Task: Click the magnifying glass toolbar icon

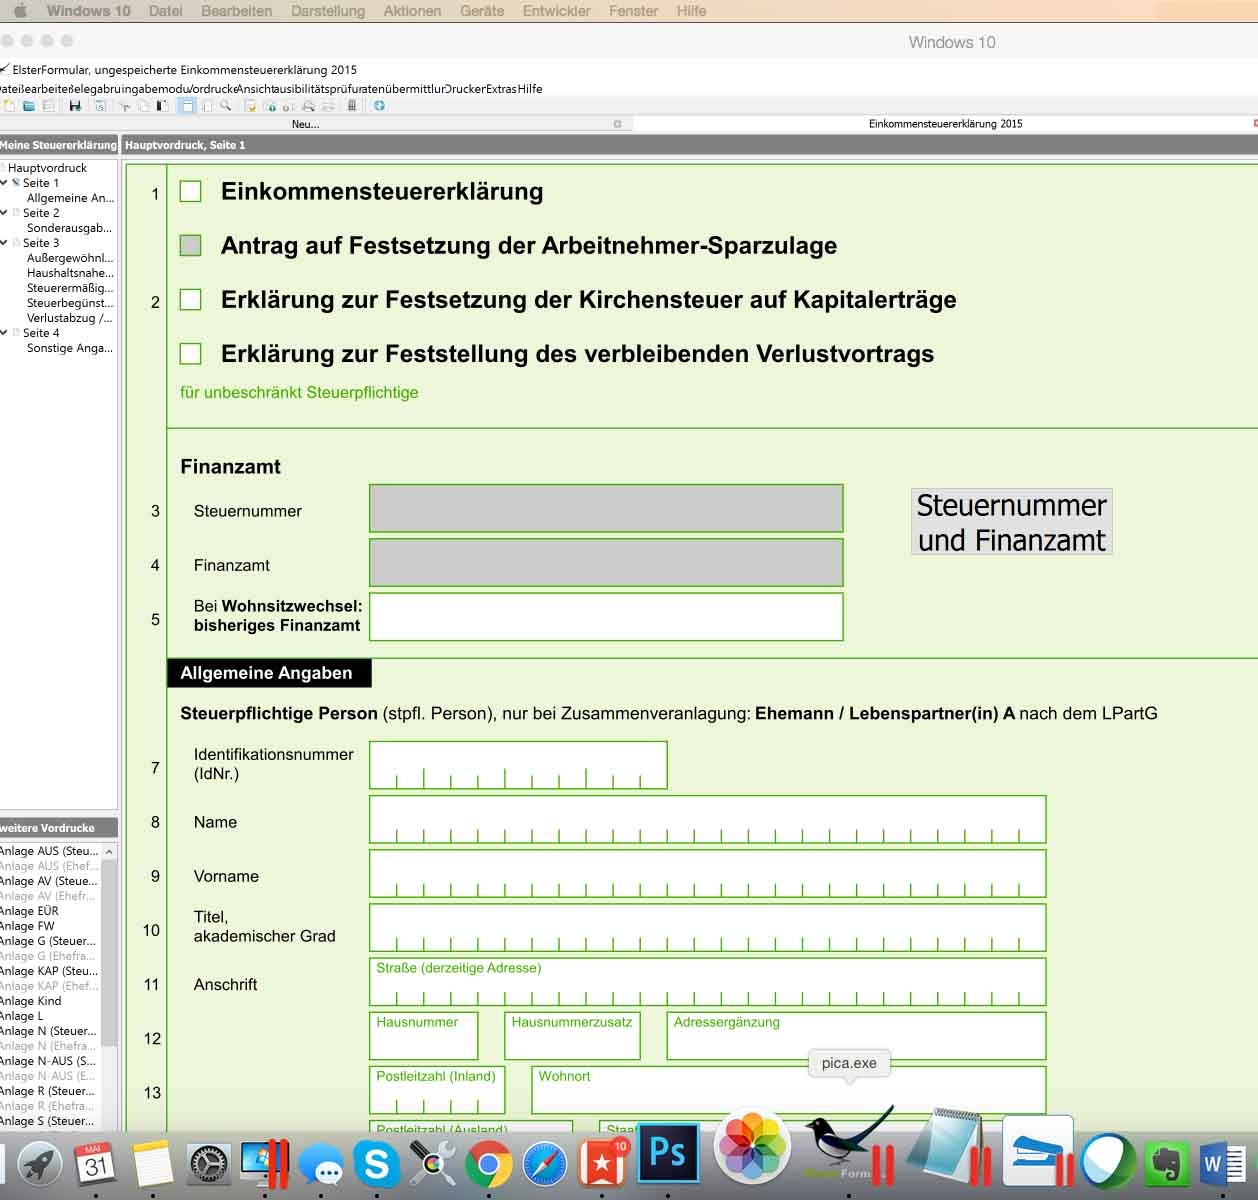Action: coord(226,106)
